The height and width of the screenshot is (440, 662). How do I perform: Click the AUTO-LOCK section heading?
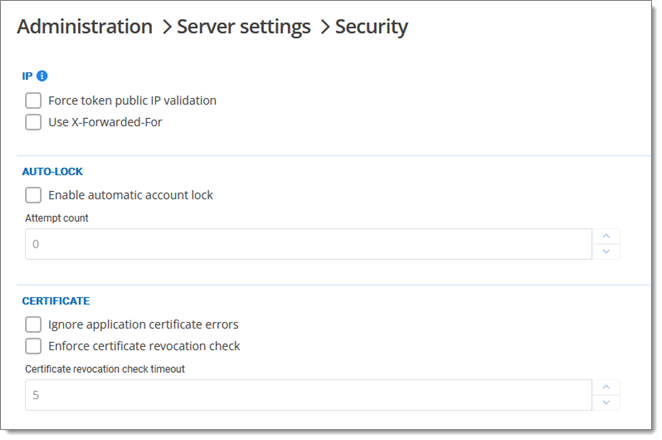tap(53, 172)
